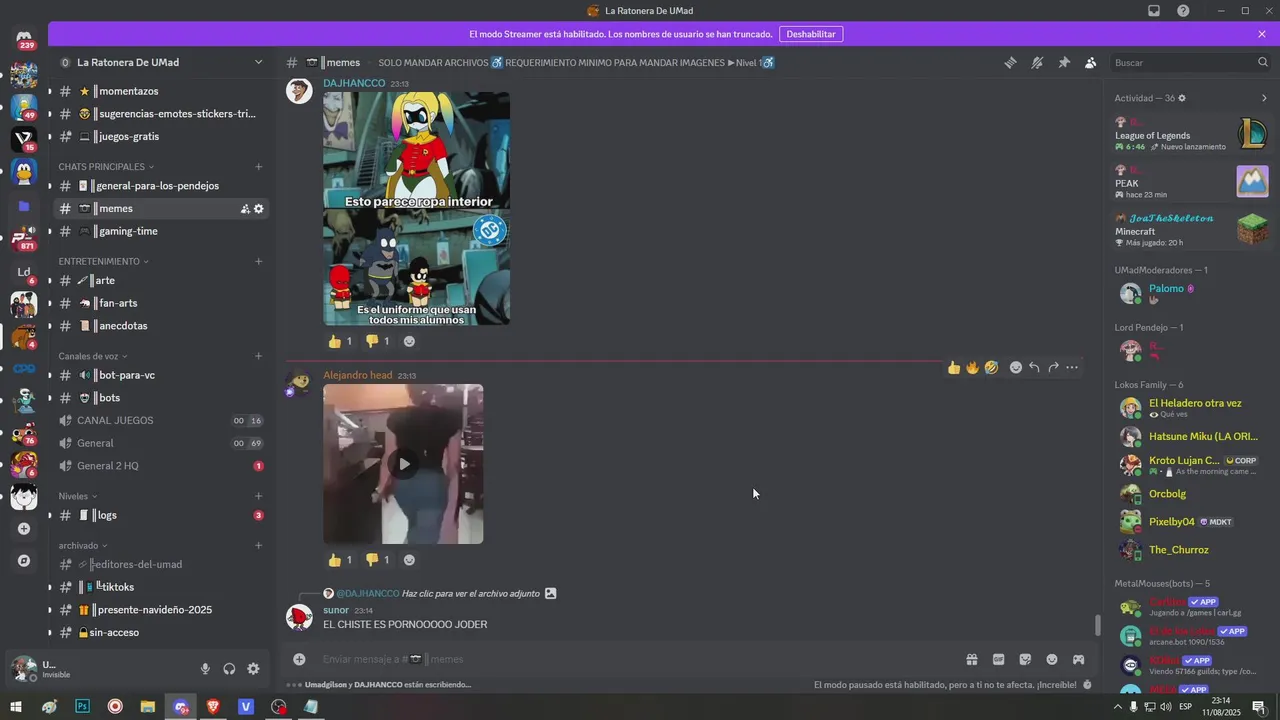Add reaction smiley under DAJHANCCO's meme
This screenshot has height=720, width=1280.
409,341
